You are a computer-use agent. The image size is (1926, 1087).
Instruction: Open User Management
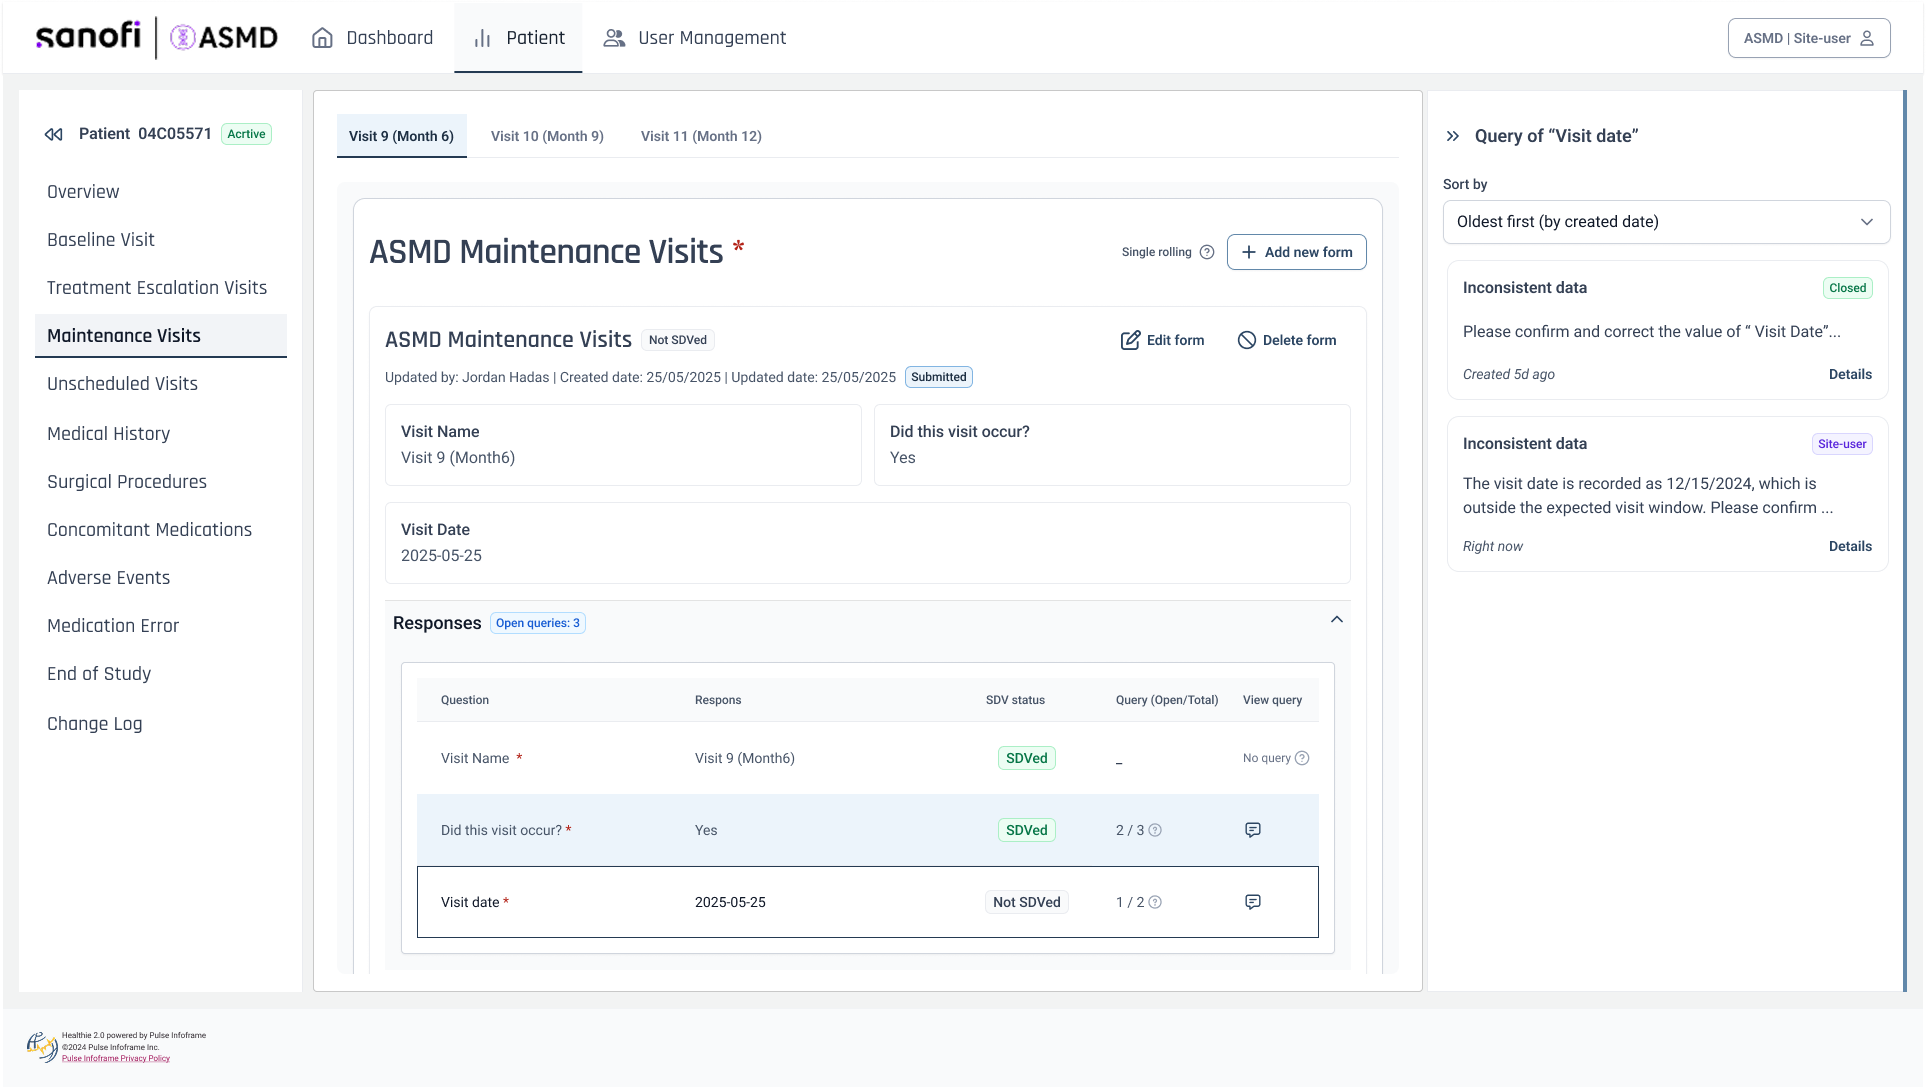click(694, 38)
